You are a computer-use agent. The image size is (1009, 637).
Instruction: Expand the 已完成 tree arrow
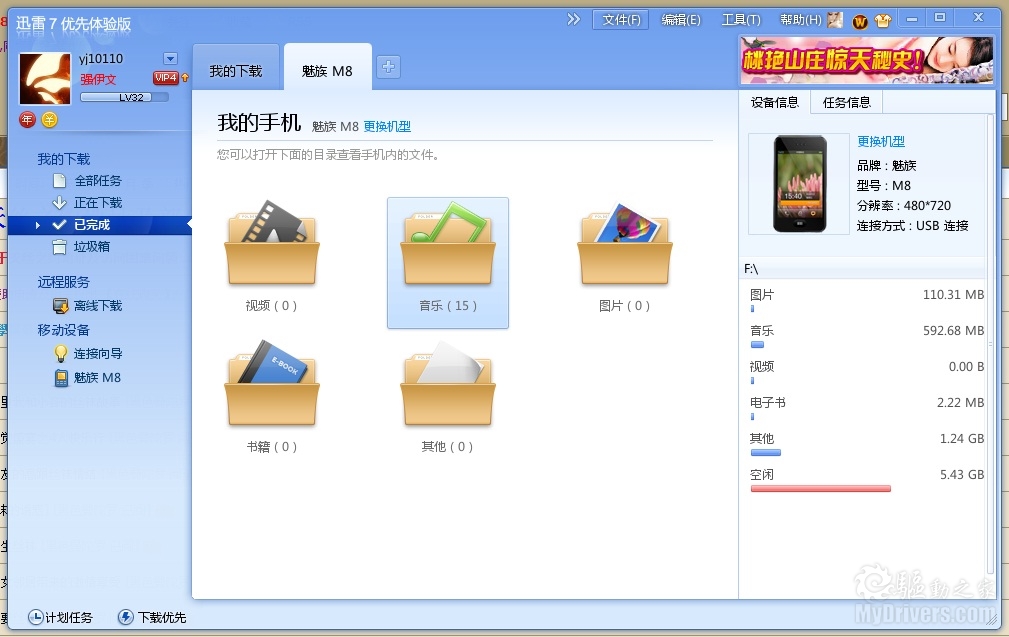(x=37, y=225)
